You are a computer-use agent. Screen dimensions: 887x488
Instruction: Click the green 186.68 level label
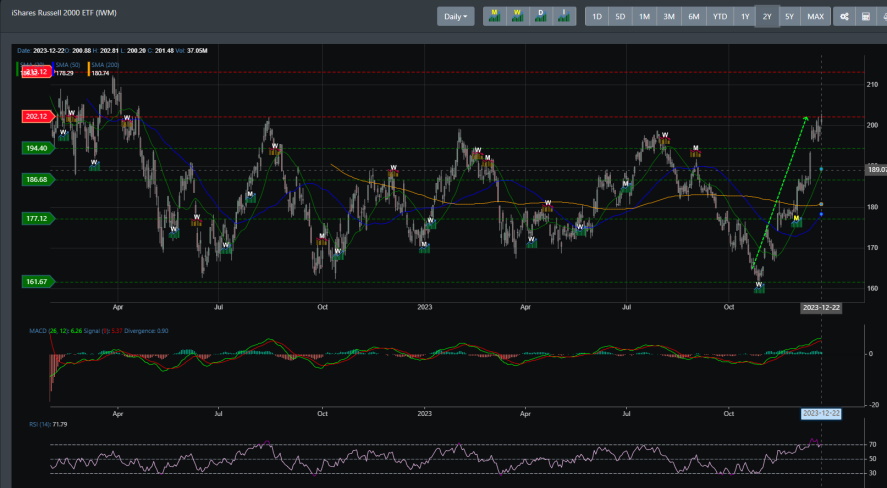(x=37, y=179)
